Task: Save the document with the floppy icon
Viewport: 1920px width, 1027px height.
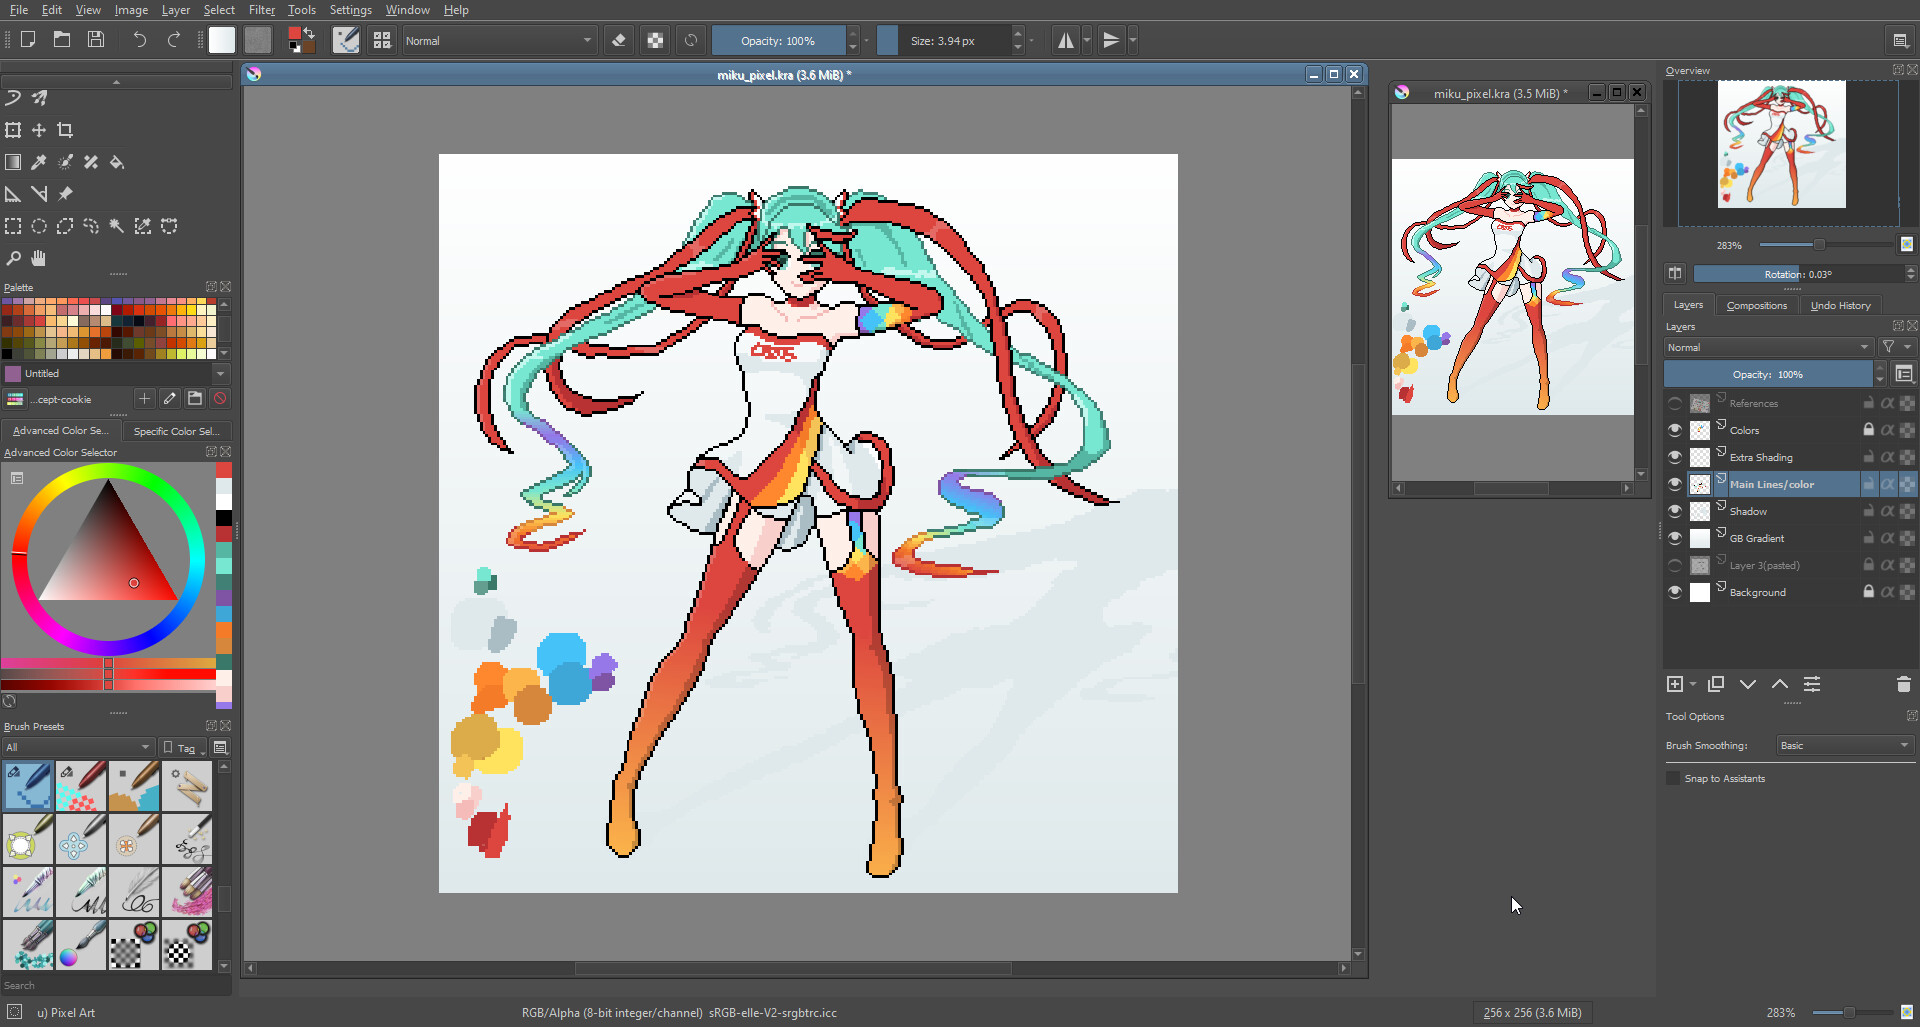Action: click(x=96, y=40)
